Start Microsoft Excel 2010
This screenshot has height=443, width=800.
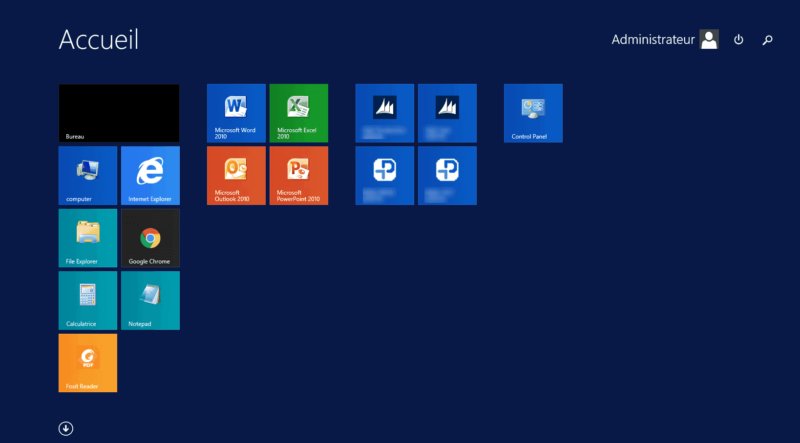(x=299, y=113)
